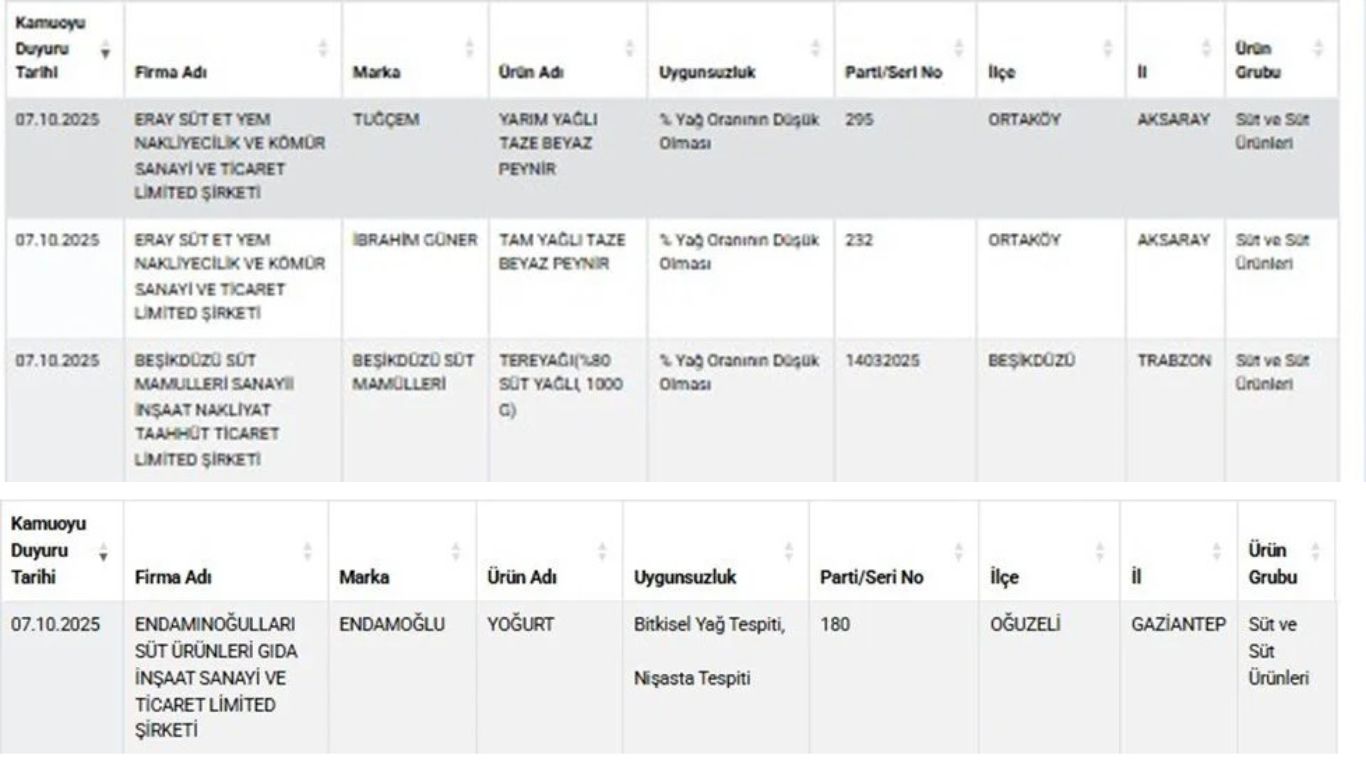
Task: Click Marka sort arrows in the lower table
Action: 456,551
